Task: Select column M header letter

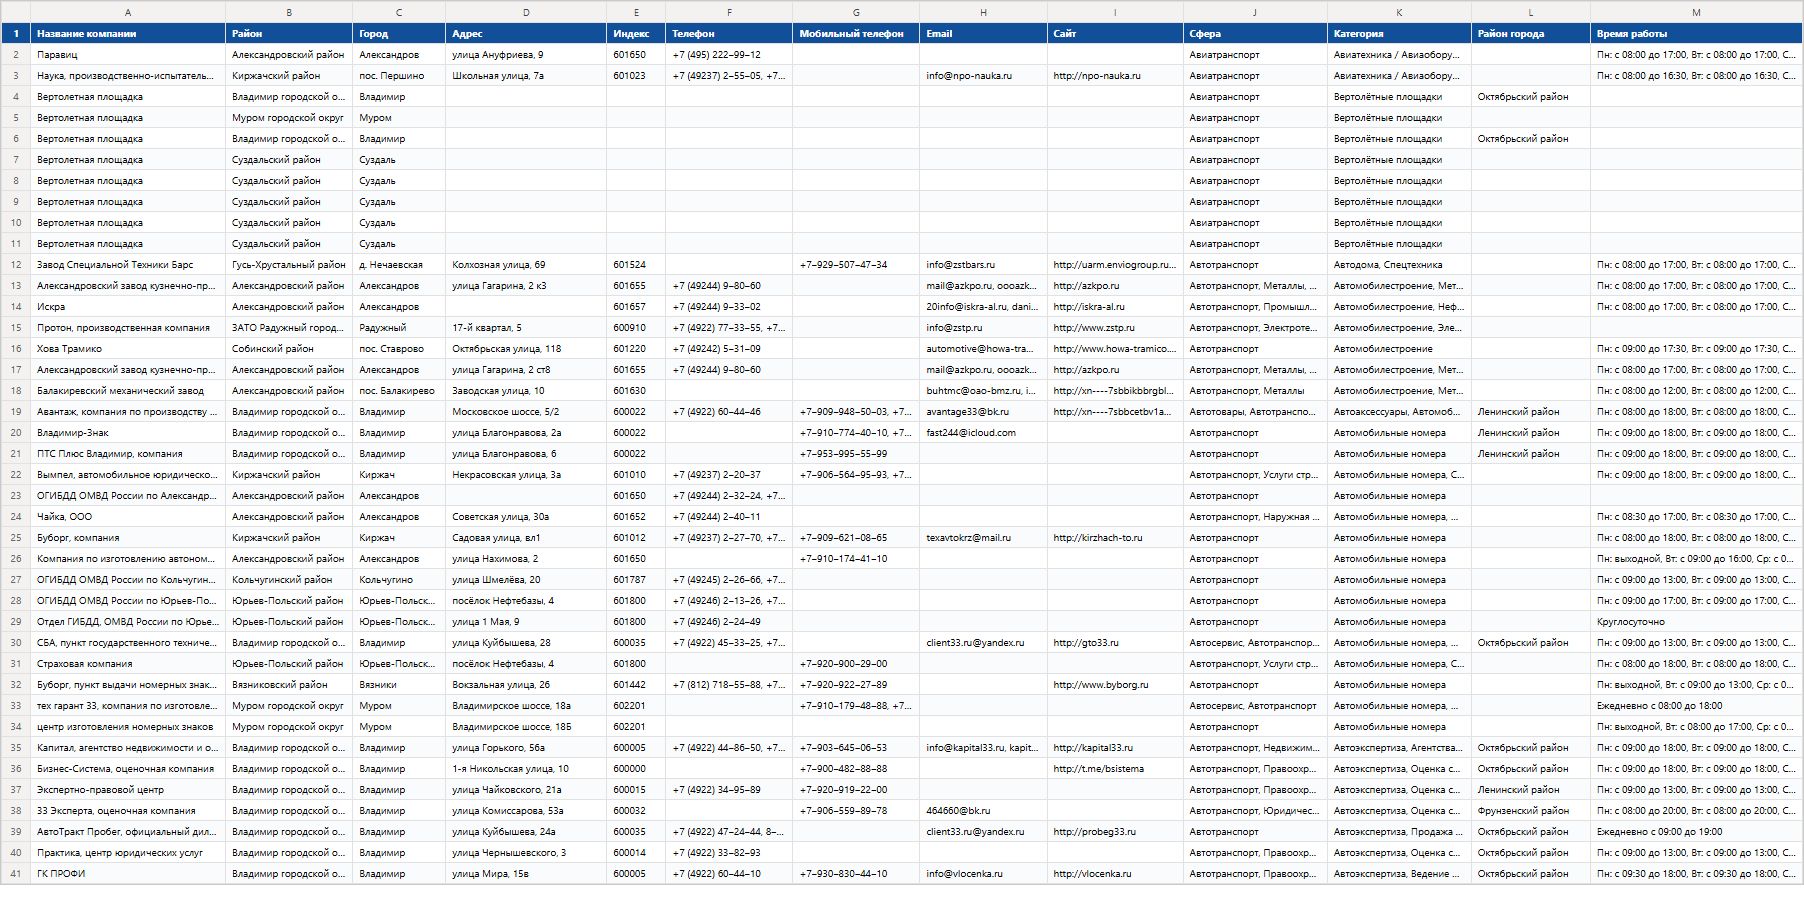Action: [x=1696, y=12]
